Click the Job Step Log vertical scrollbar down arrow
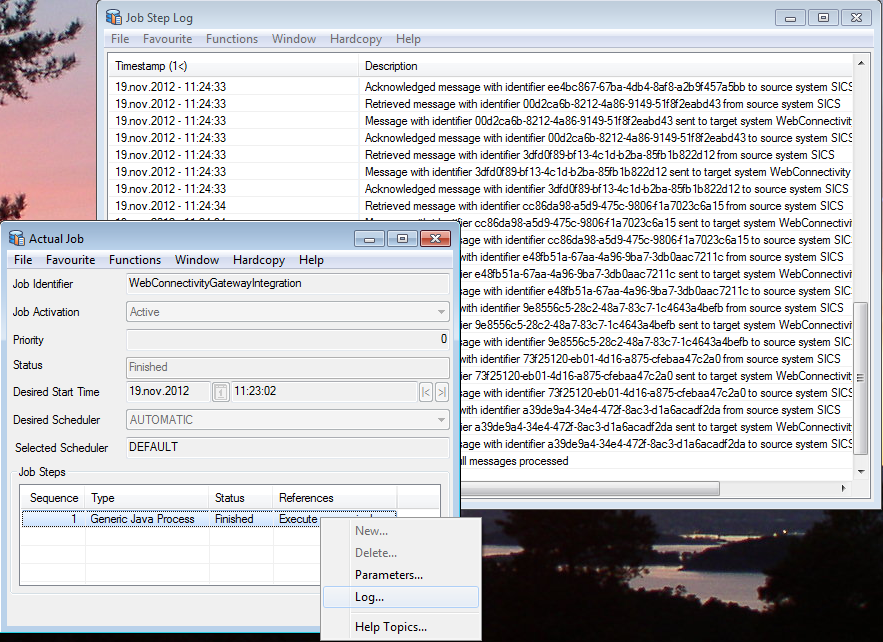This screenshot has width=883, height=642. coord(863,470)
